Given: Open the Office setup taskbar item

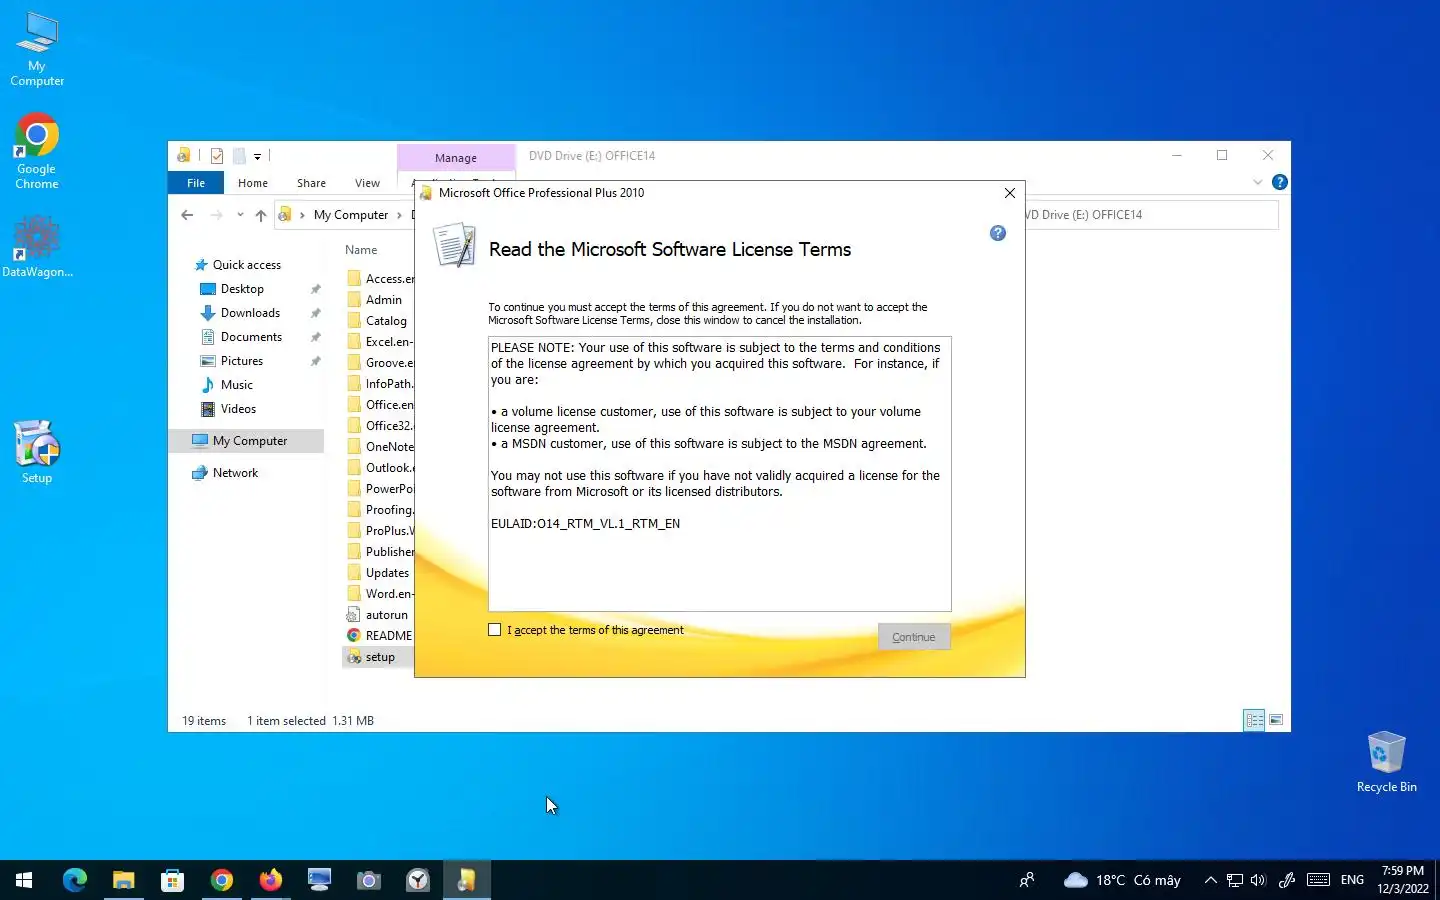Looking at the screenshot, I should 467,880.
